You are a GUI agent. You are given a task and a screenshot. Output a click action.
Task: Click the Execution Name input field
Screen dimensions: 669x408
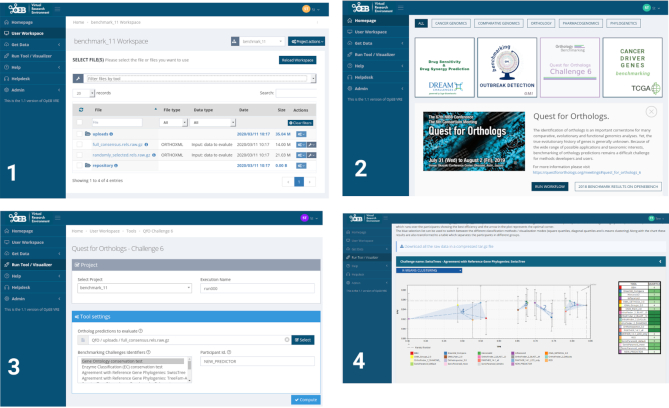coord(258,288)
